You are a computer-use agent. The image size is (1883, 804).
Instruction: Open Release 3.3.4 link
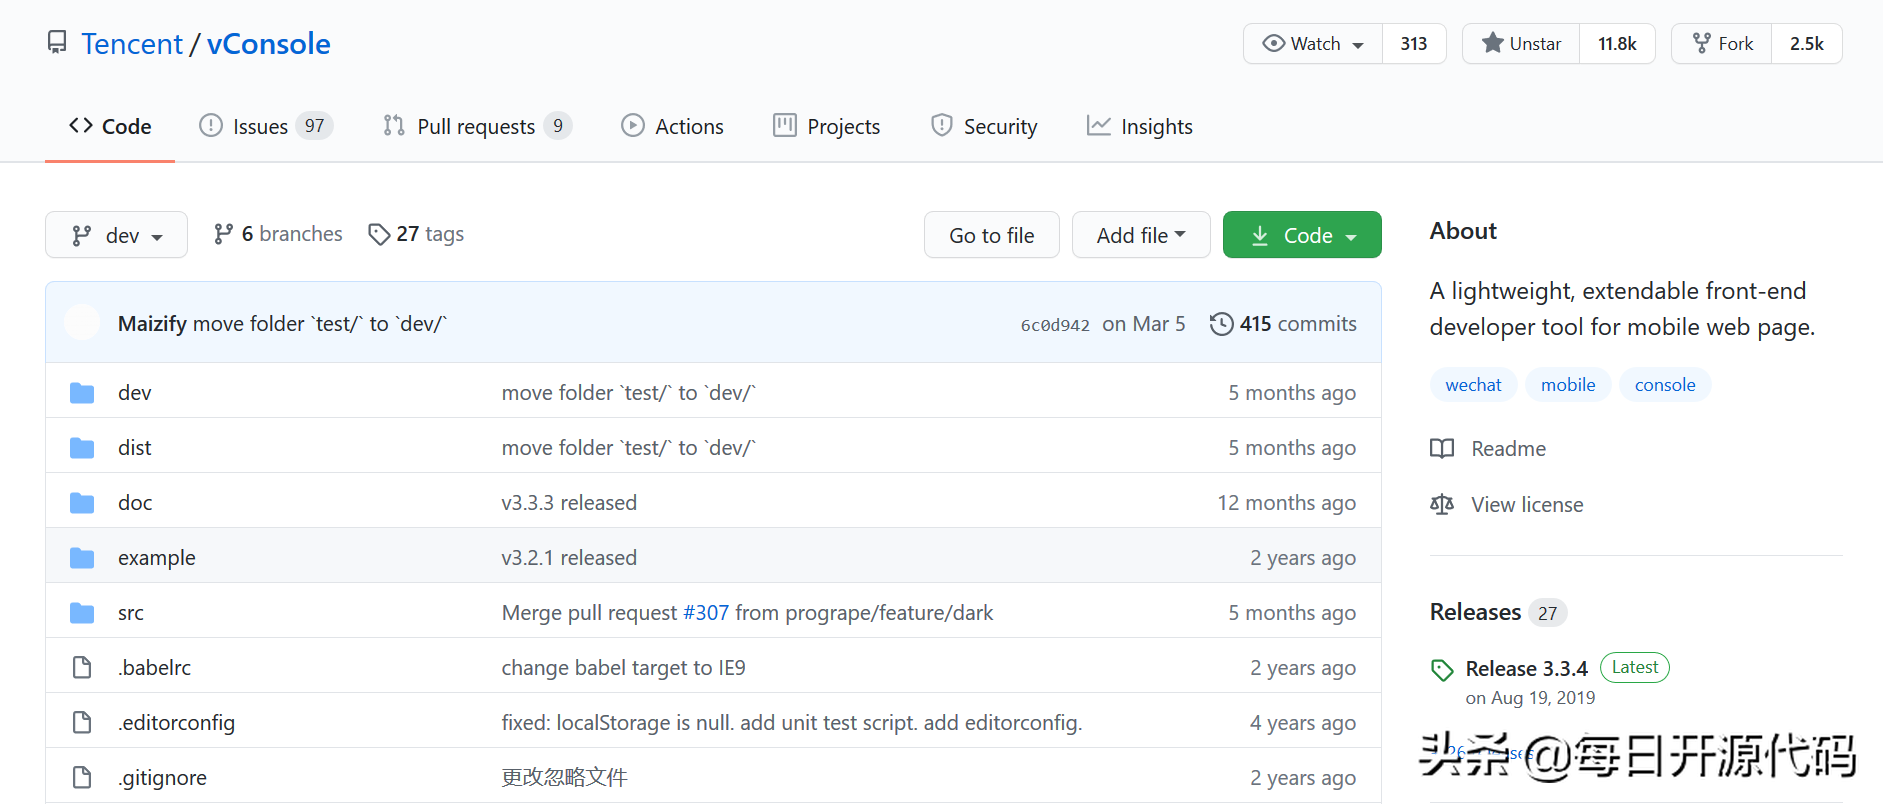[x=1527, y=668]
